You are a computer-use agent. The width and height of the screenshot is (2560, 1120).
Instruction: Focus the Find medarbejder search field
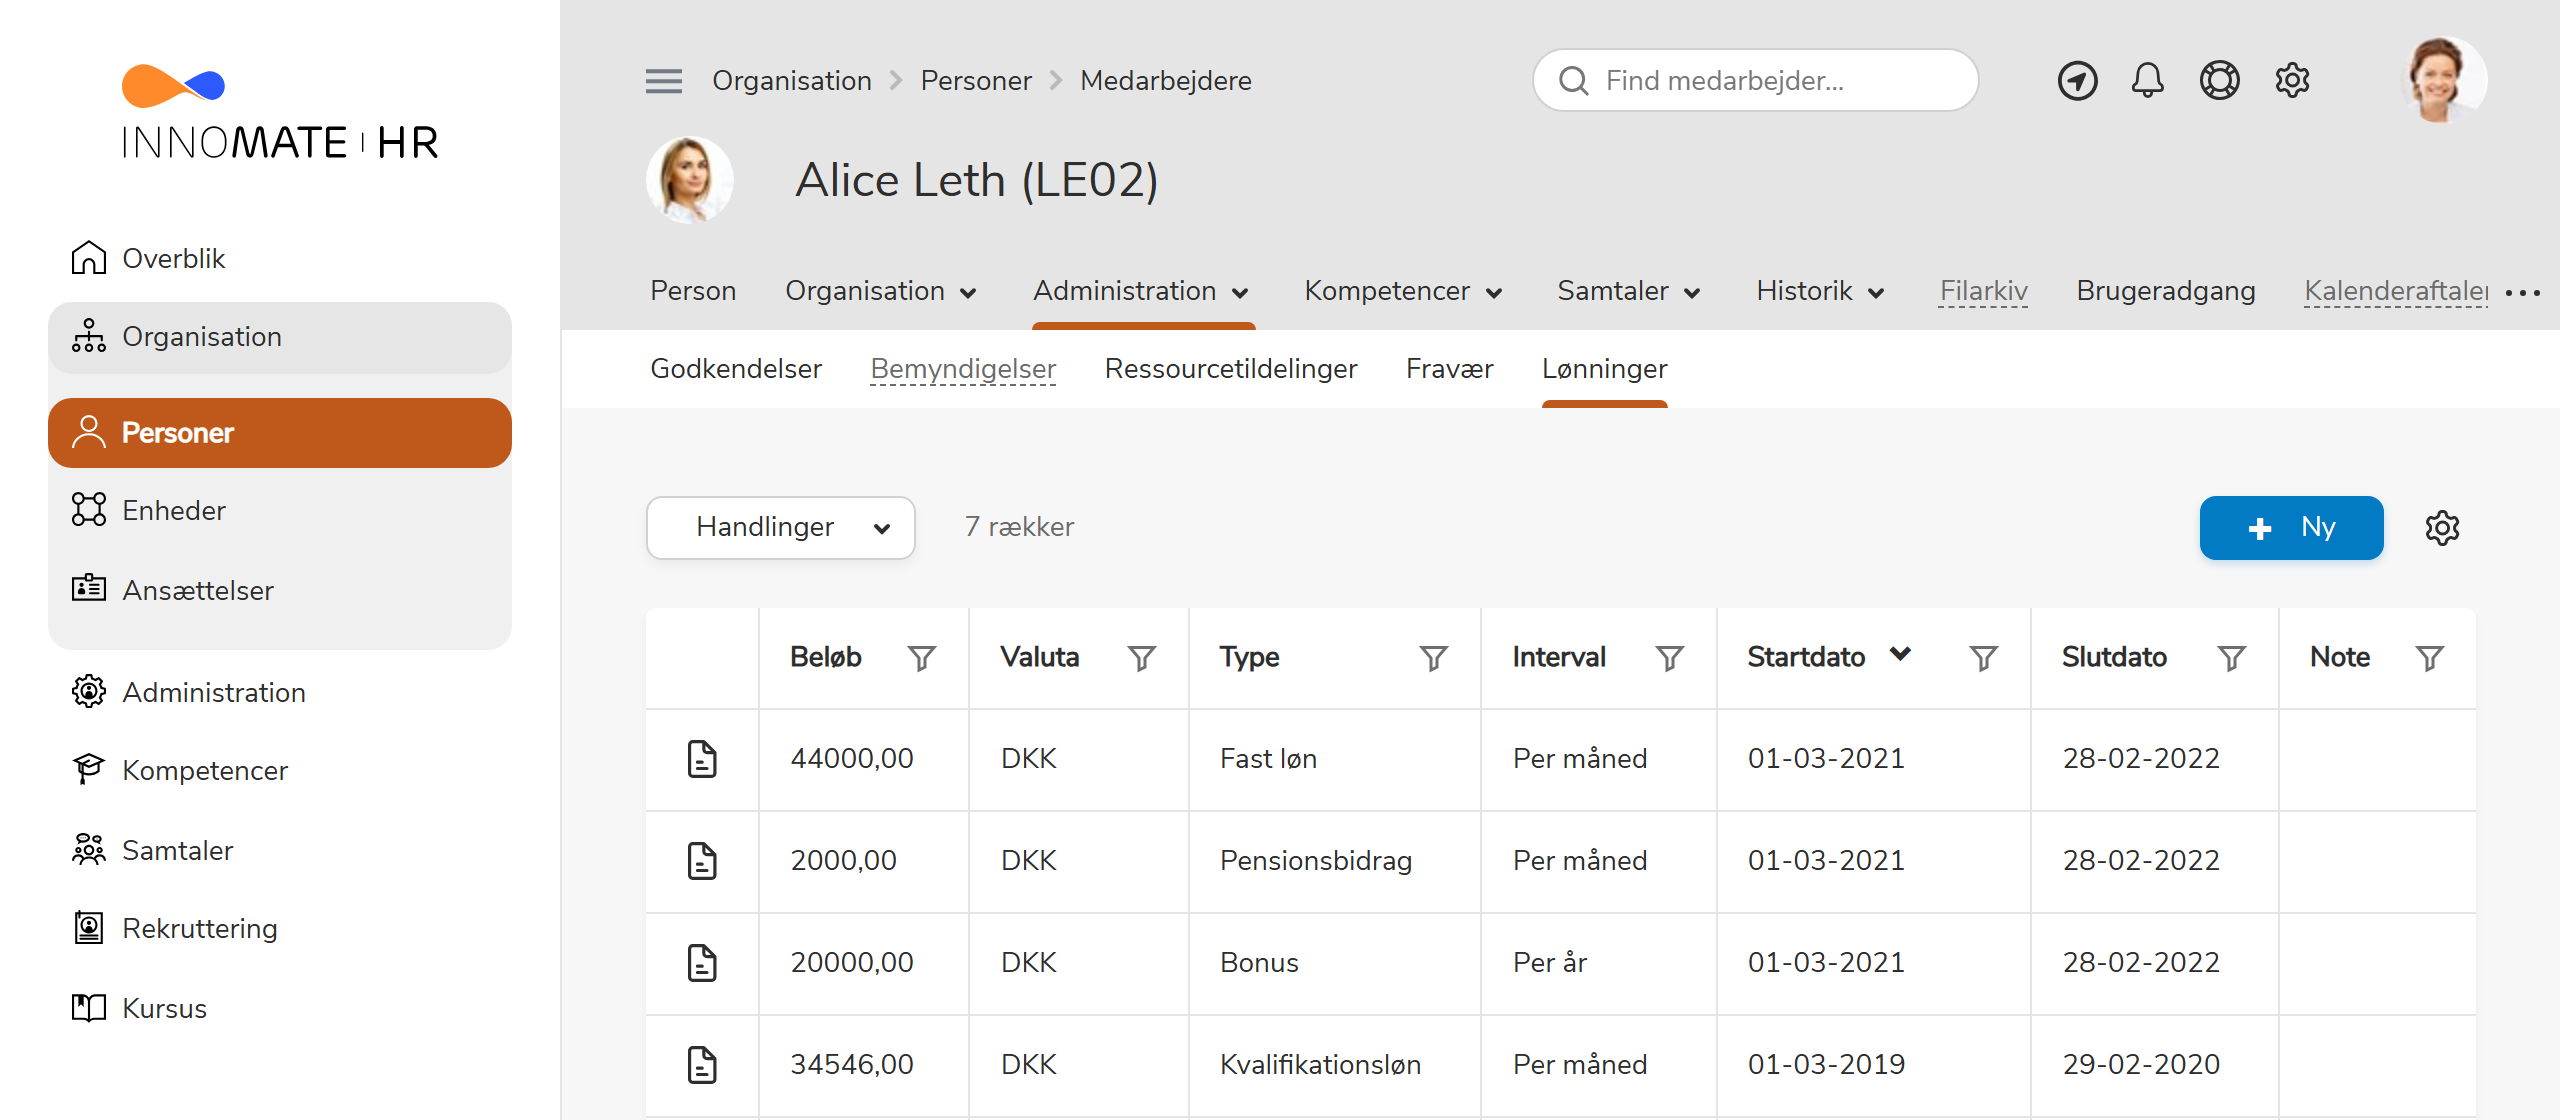pyautogui.click(x=1756, y=80)
